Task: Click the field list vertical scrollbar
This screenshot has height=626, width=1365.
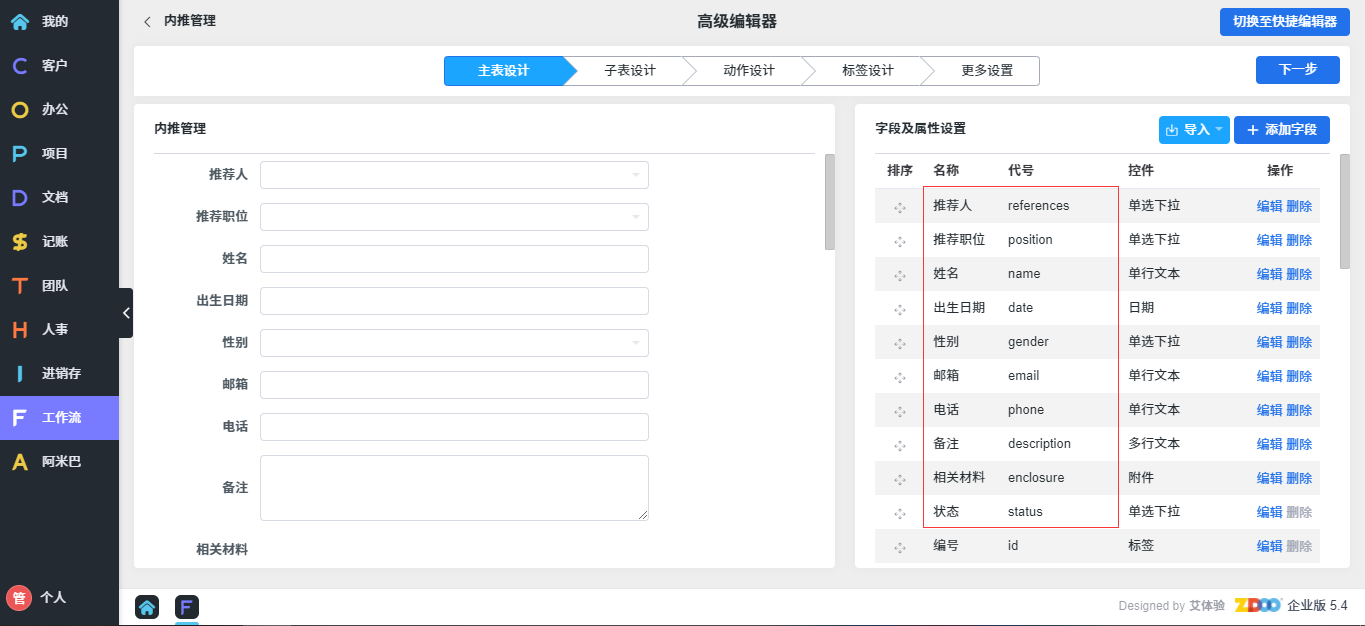Action: click(1344, 212)
